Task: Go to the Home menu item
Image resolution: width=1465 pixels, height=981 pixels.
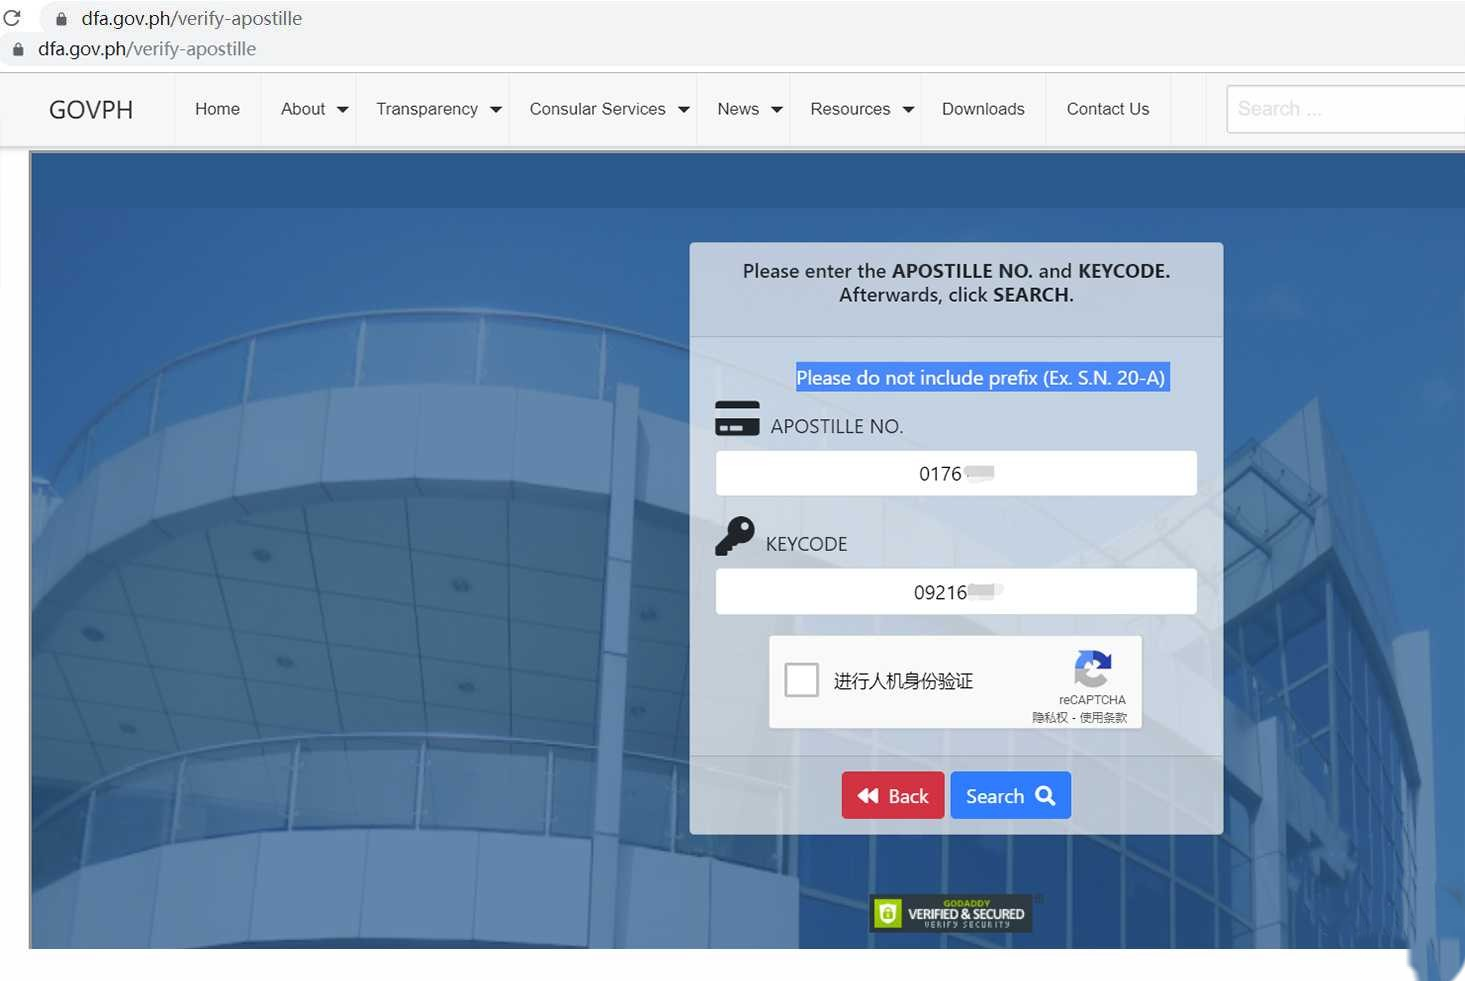Action: pos(217,109)
